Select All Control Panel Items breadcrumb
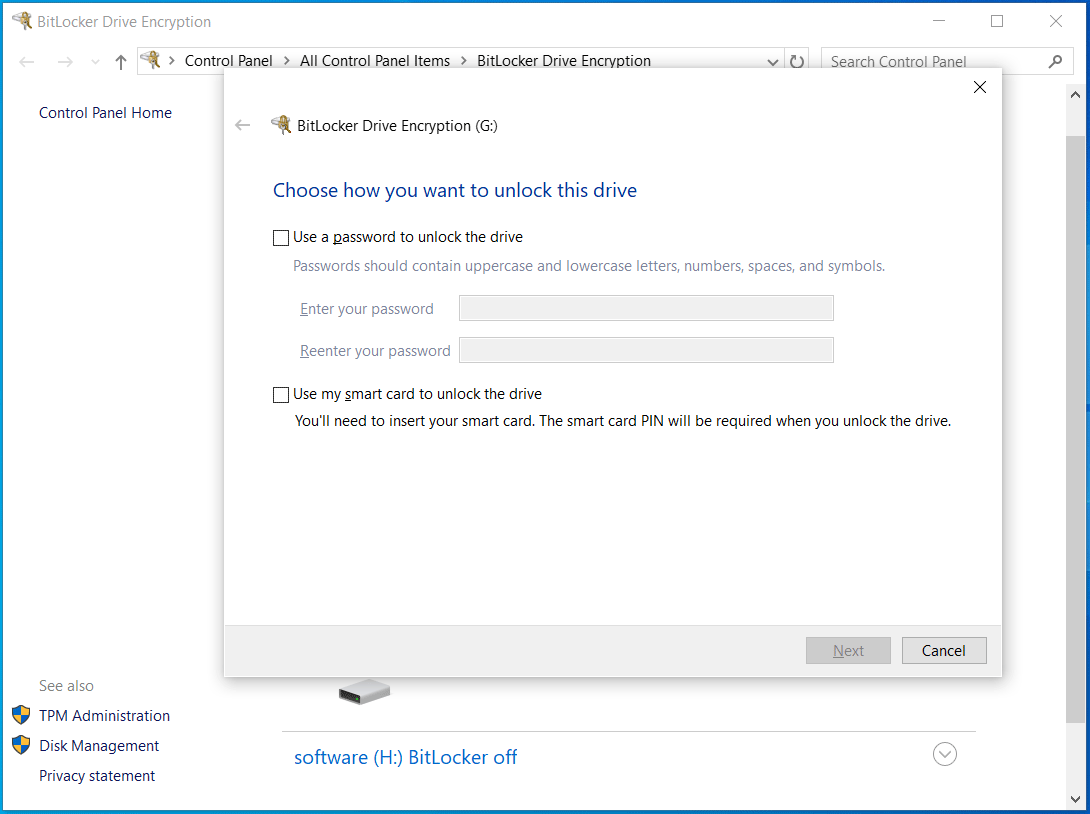Image resolution: width=1090 pixels, height=814 pixels. [375, 61]
